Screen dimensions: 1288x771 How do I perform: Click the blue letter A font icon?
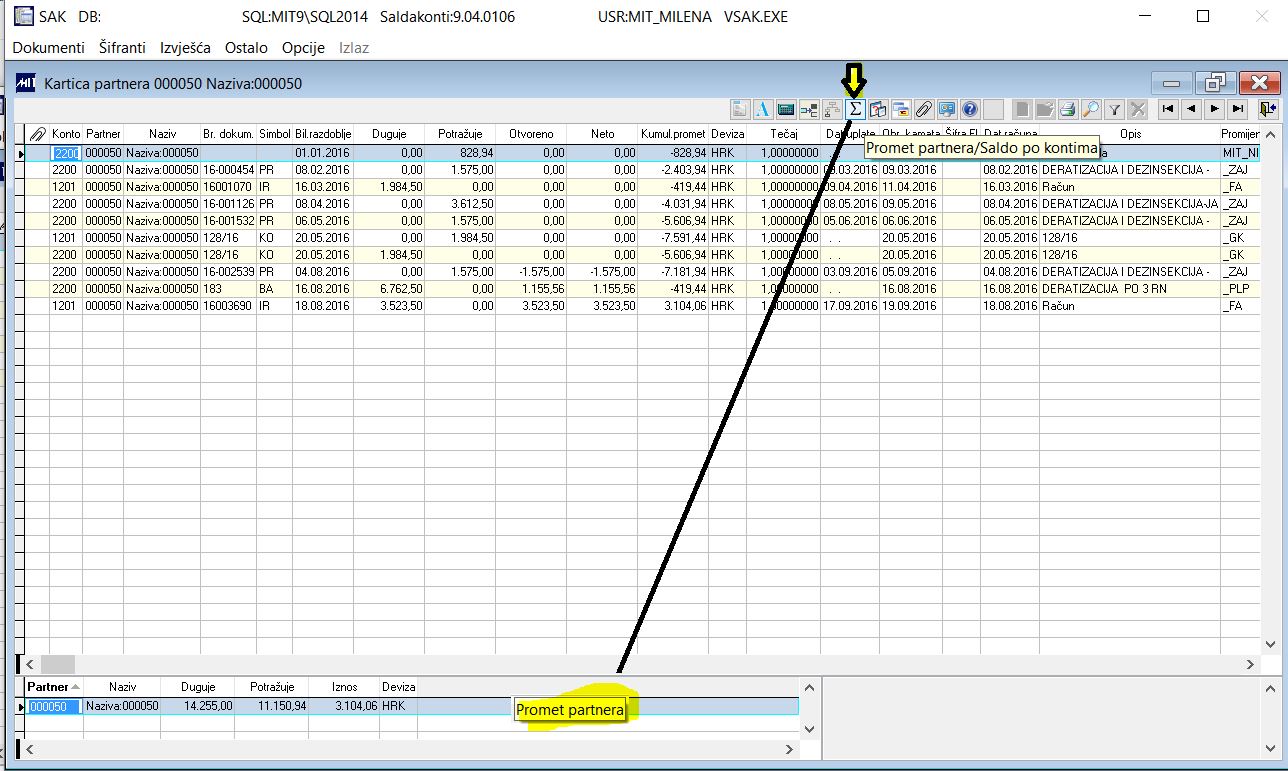click(763, 109)
